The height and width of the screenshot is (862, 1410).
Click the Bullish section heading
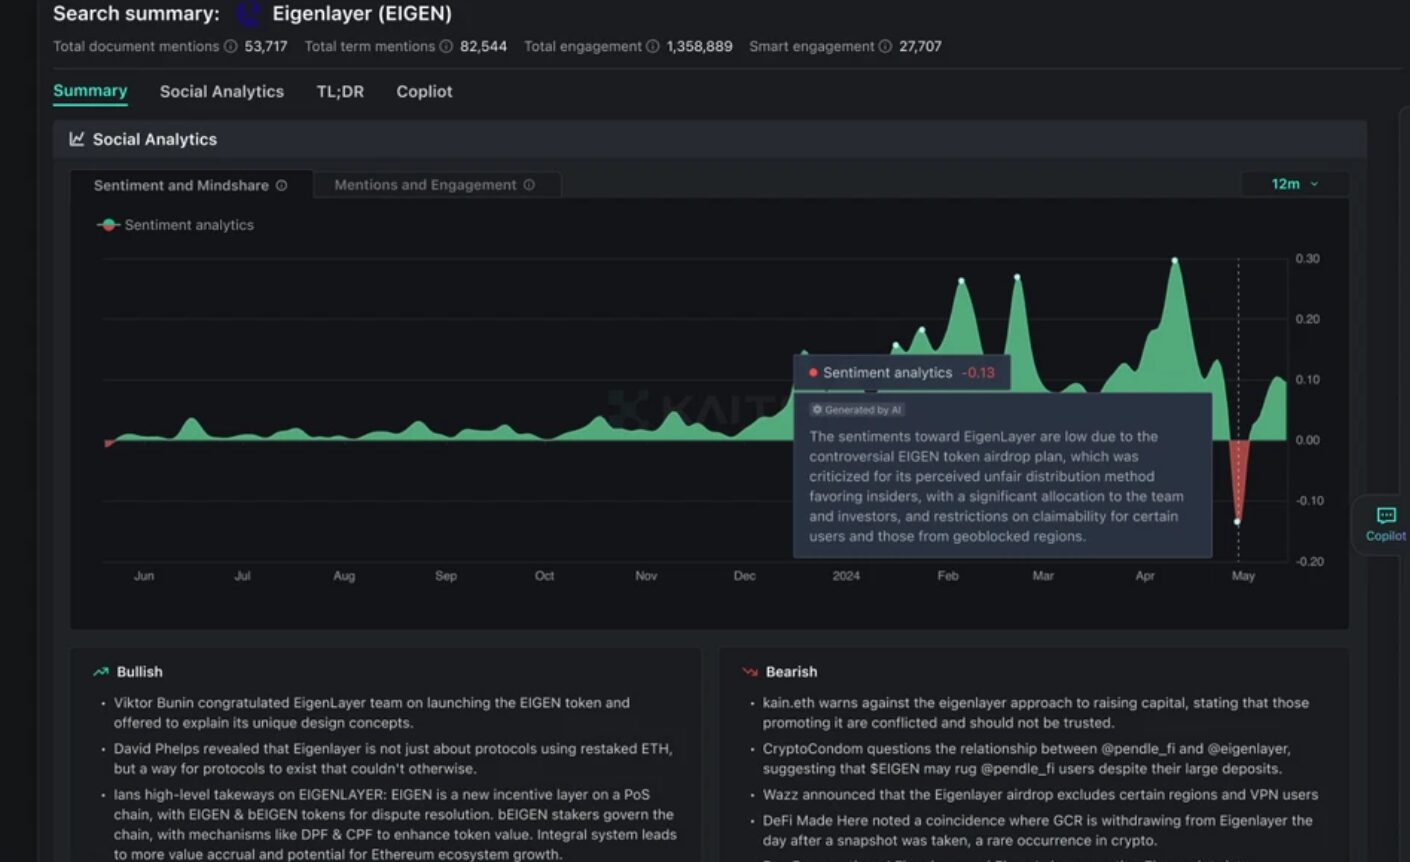tap(139, 672)
